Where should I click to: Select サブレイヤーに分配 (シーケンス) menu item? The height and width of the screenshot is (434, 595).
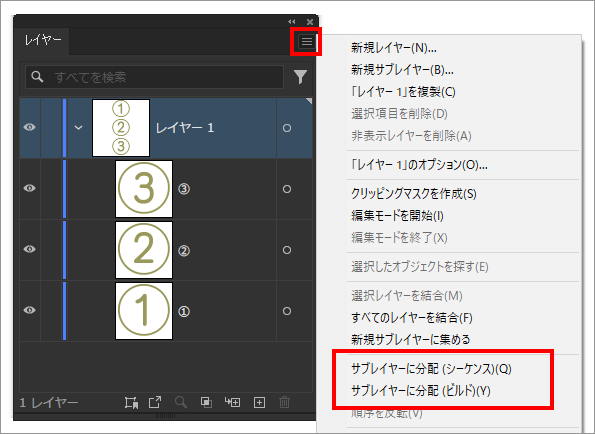431,369
